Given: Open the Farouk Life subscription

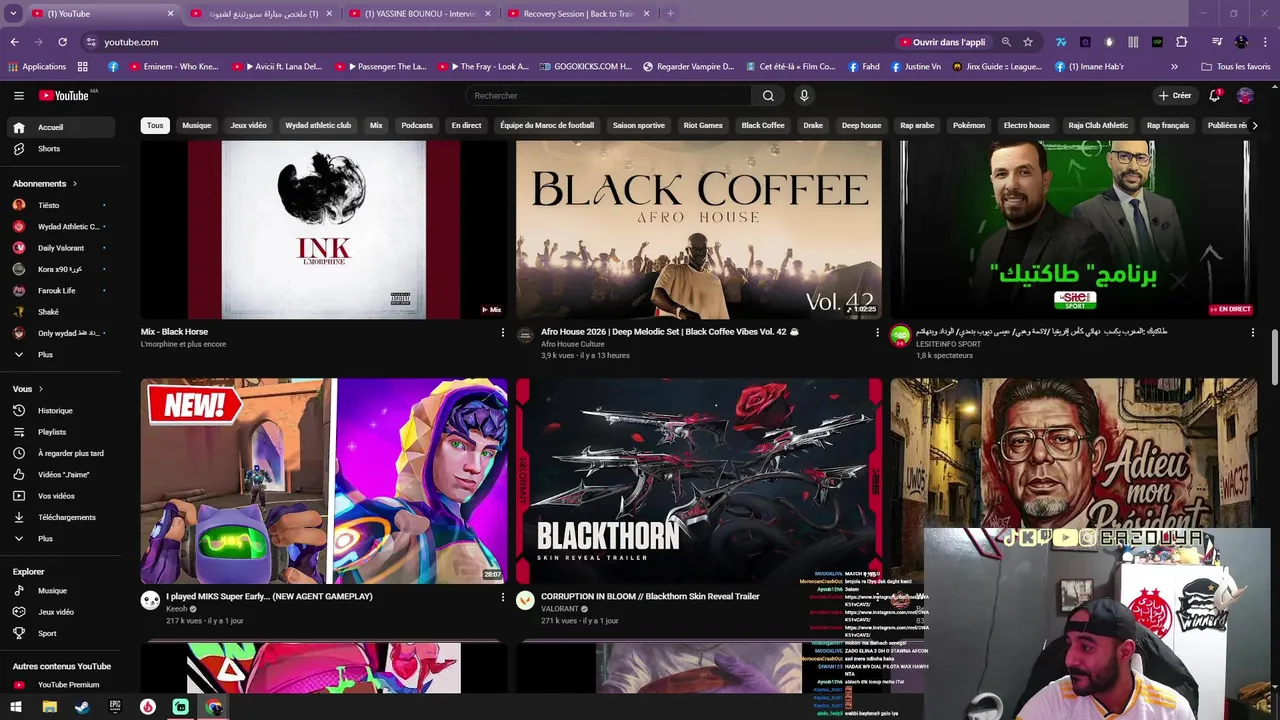Looking at the screenshot, I should tap(60, 291).
